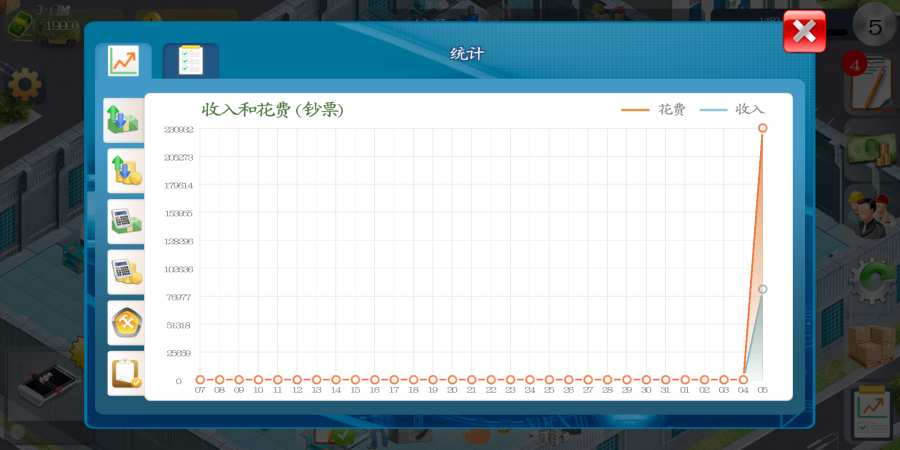Select the data point for date 14
The image size is (900, 450).
pos(336,379)
